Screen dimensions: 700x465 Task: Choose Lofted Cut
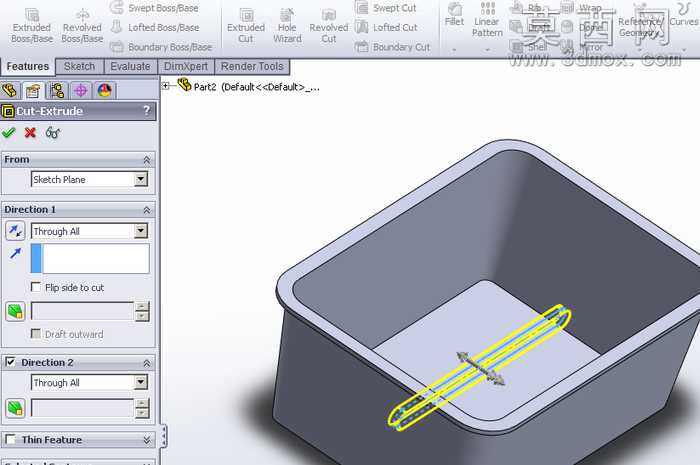[387, 27]
